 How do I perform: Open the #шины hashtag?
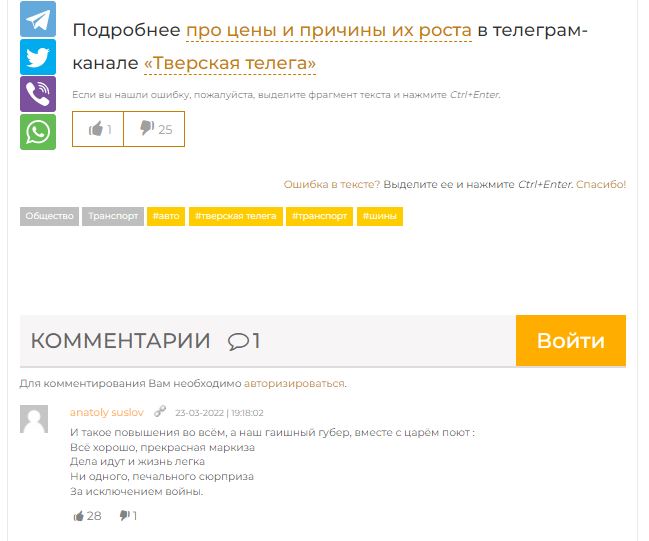click(380, 216)
